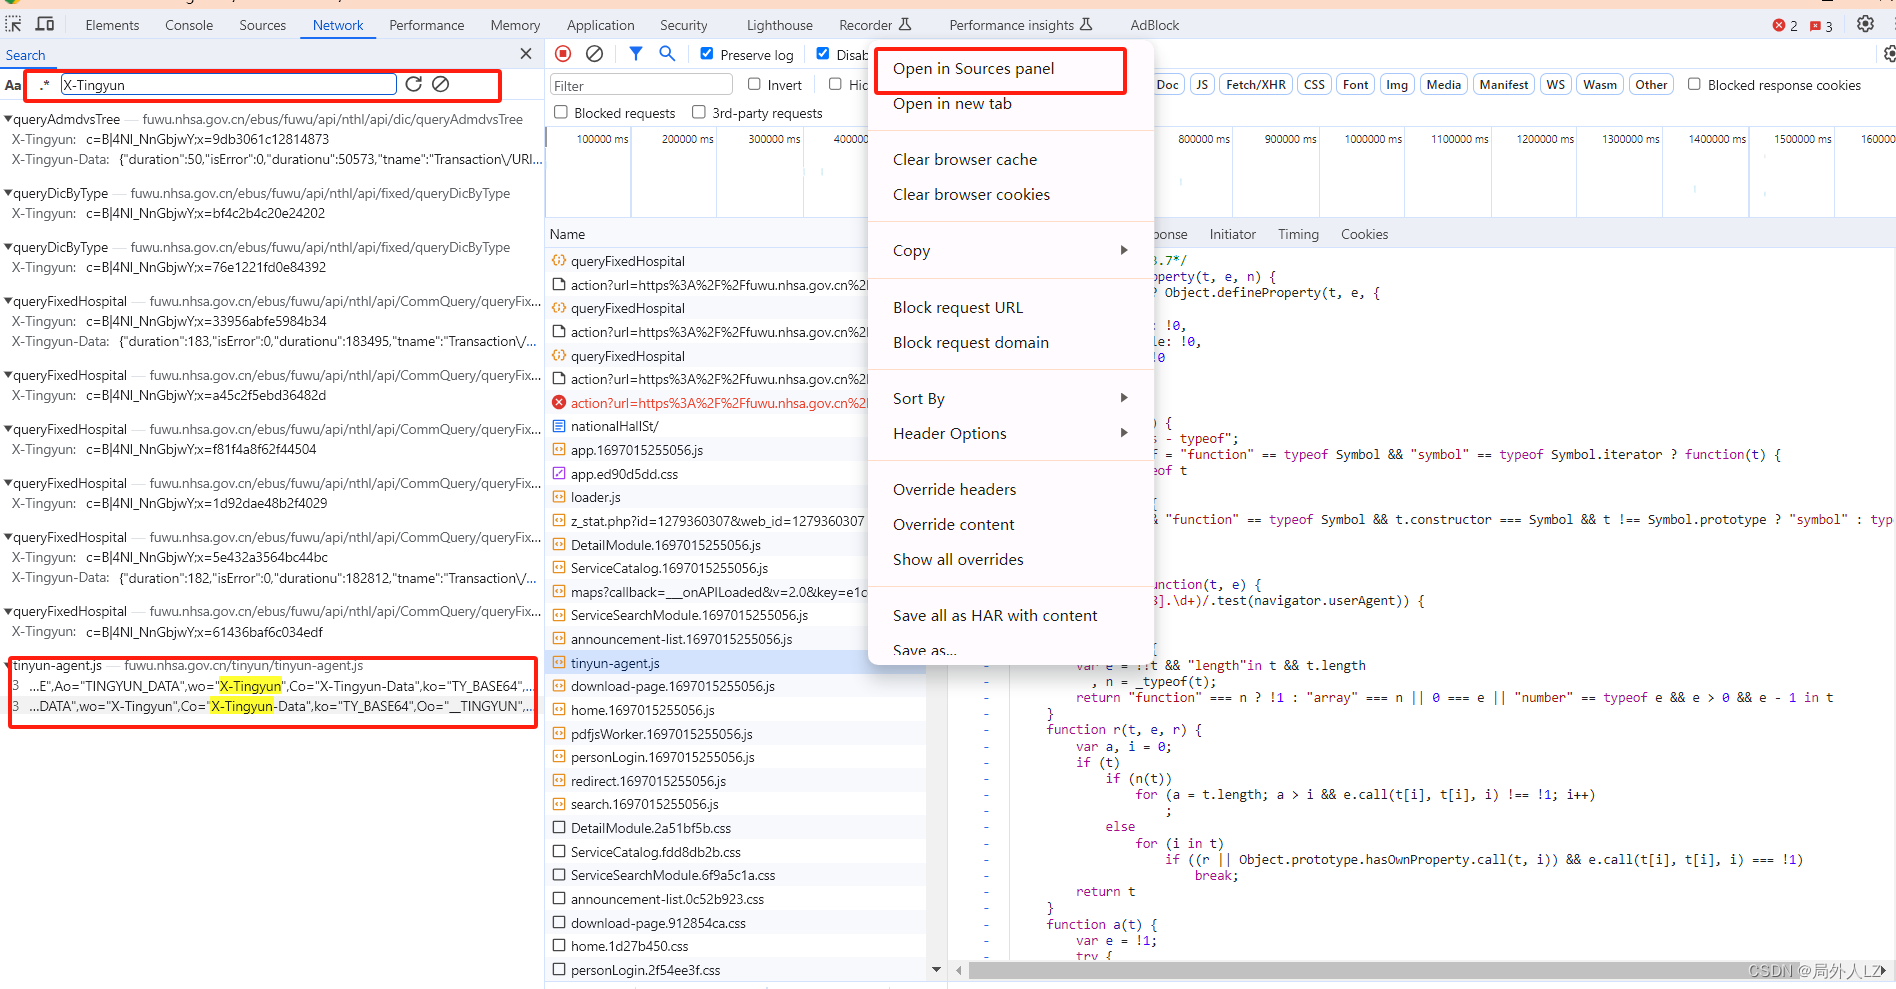Click the network Filter text field
The height and width of the screenshot is (989, 1896).
[641, 85]
